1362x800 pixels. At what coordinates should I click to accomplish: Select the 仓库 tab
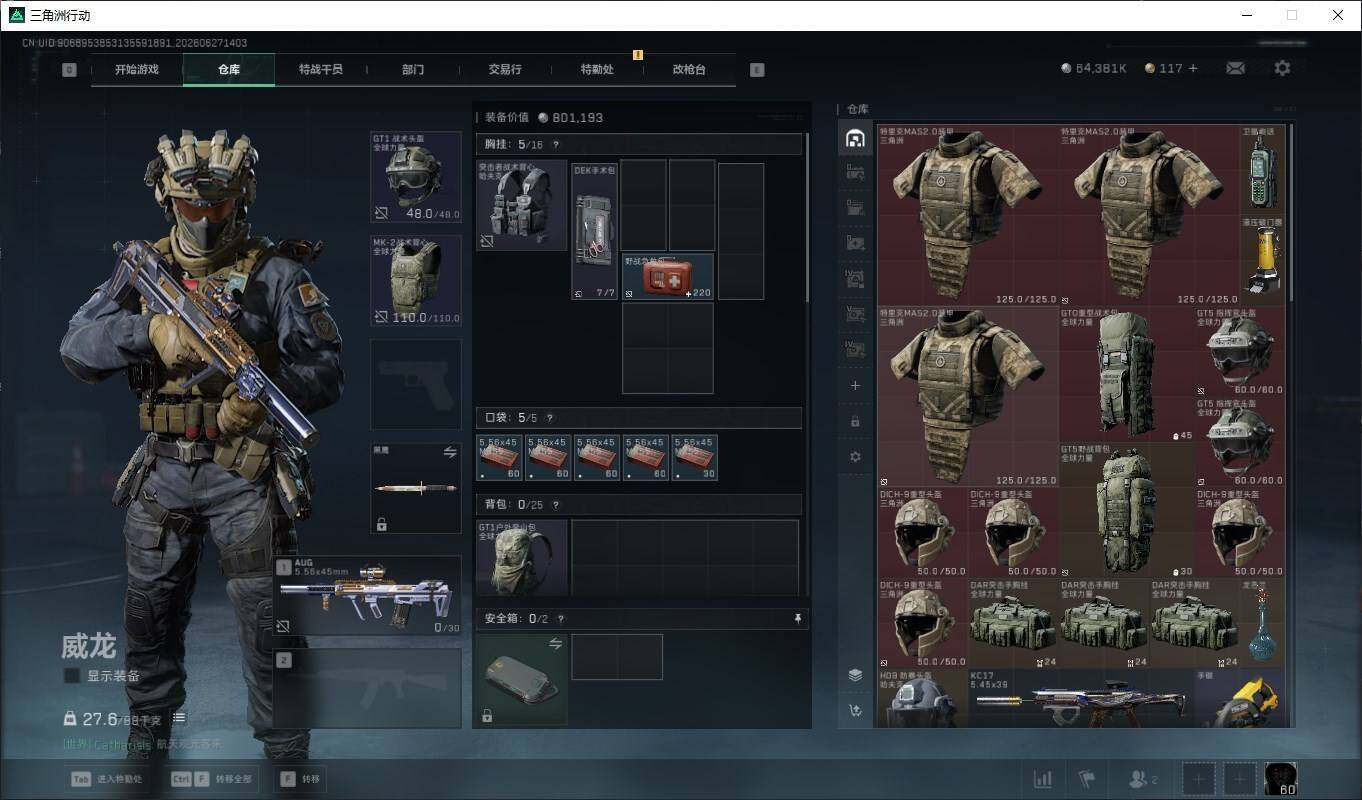229,70
